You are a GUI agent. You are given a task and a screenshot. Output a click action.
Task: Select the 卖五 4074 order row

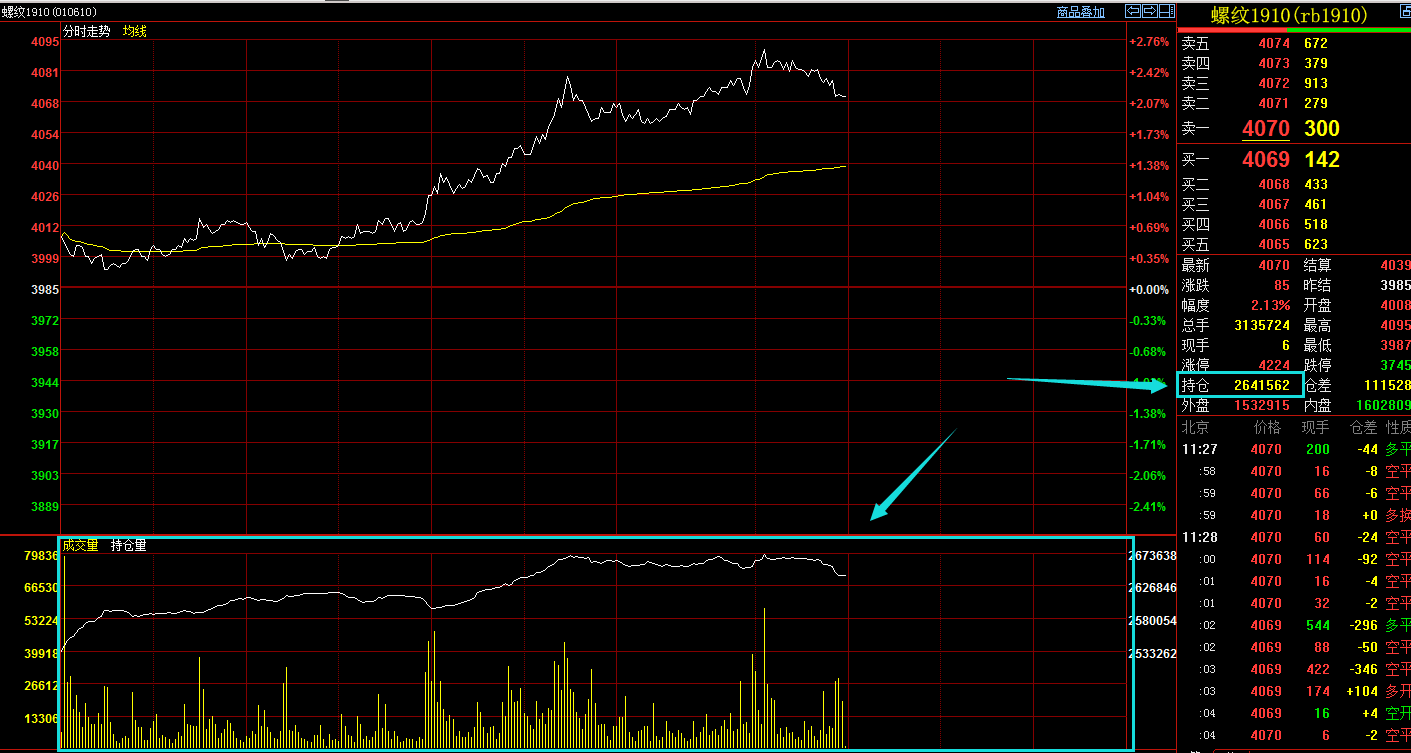pos(1294,43)
